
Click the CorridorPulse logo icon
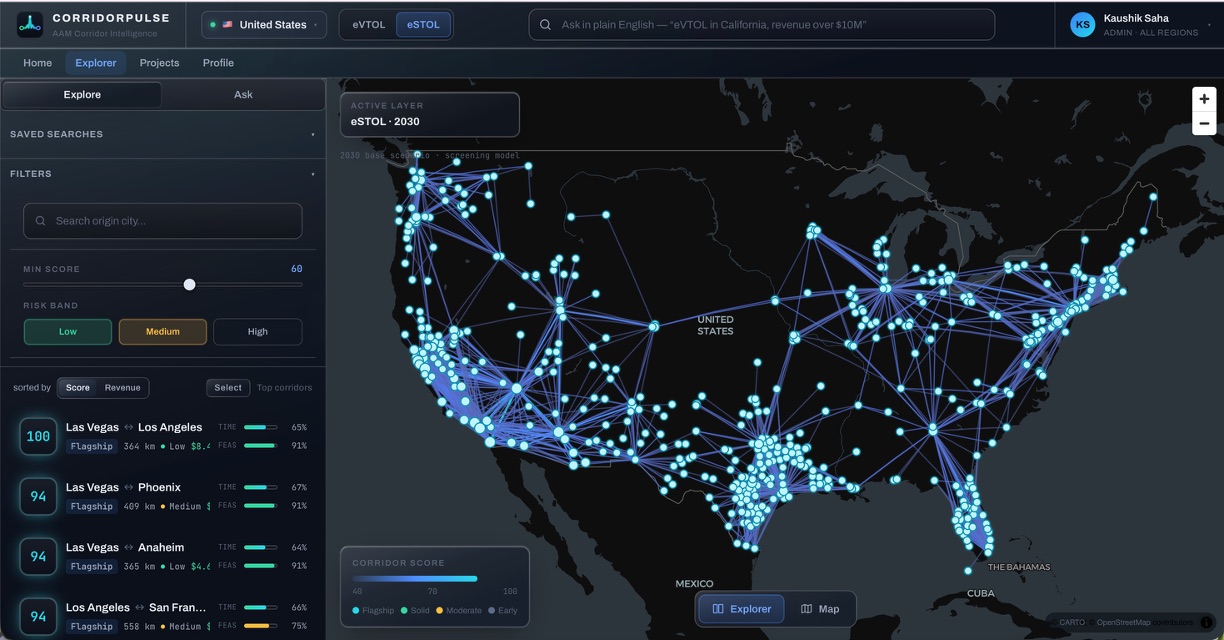pos(30,24)
